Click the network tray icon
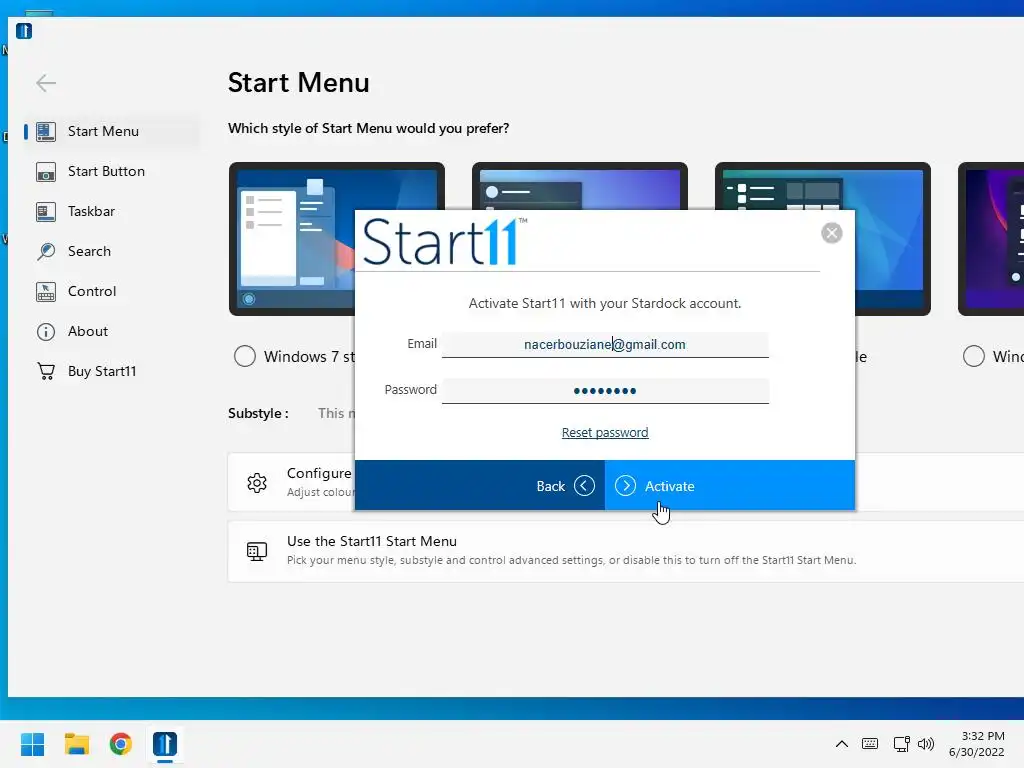This screenshot has height=768, width=1024. click(901, 744)
